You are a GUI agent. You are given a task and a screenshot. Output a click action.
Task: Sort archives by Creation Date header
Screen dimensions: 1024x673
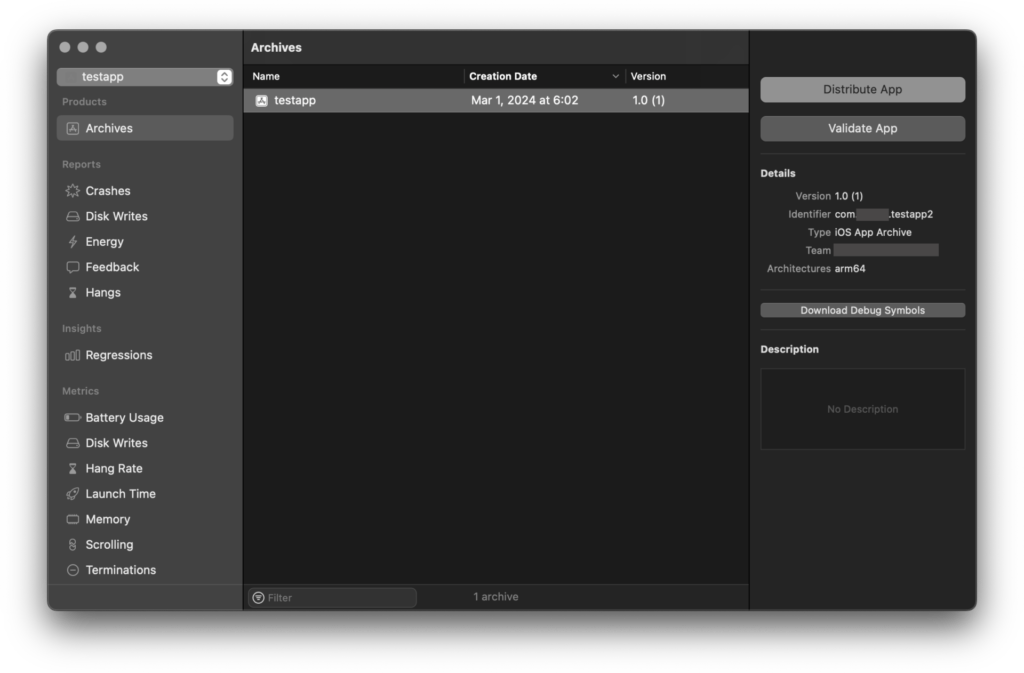click(x=544, y=76)
